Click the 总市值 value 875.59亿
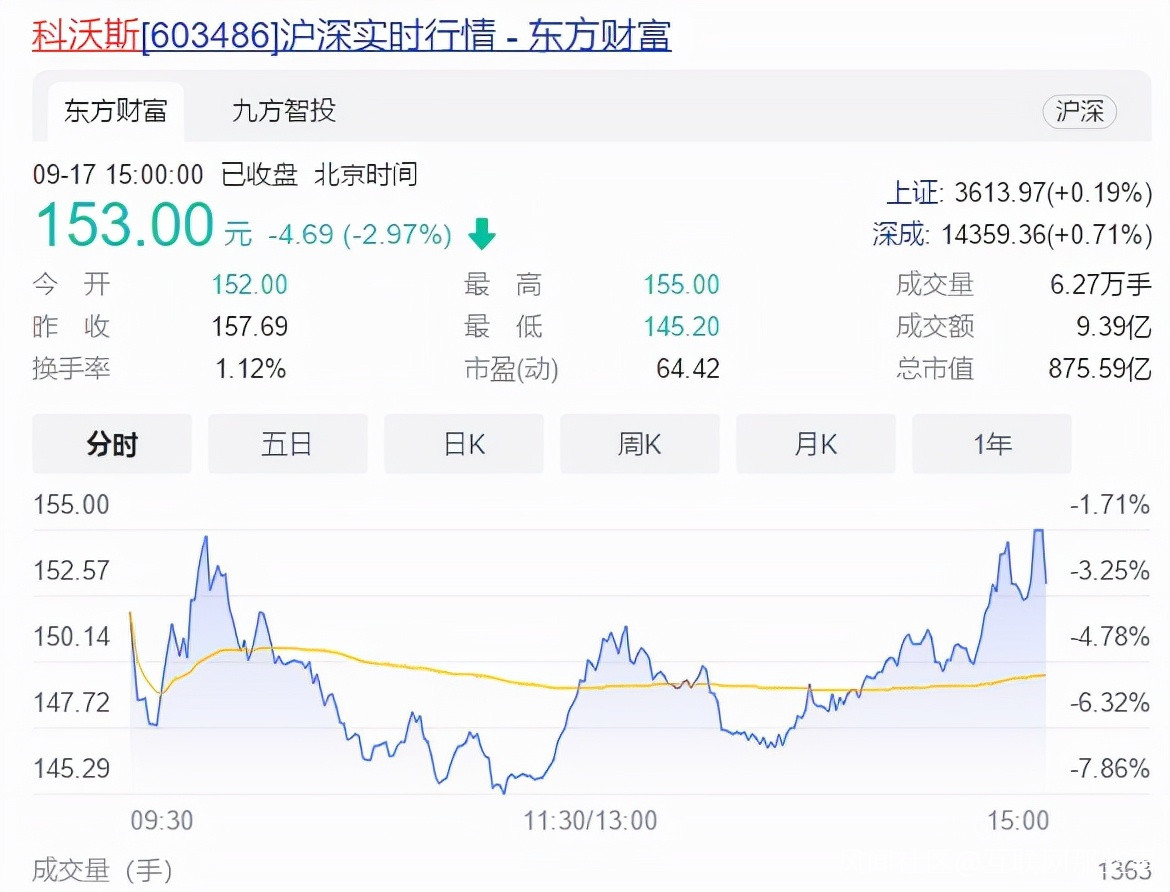Image resolution: width=1170 pixels, height=892 pixels. [1100, 368]
